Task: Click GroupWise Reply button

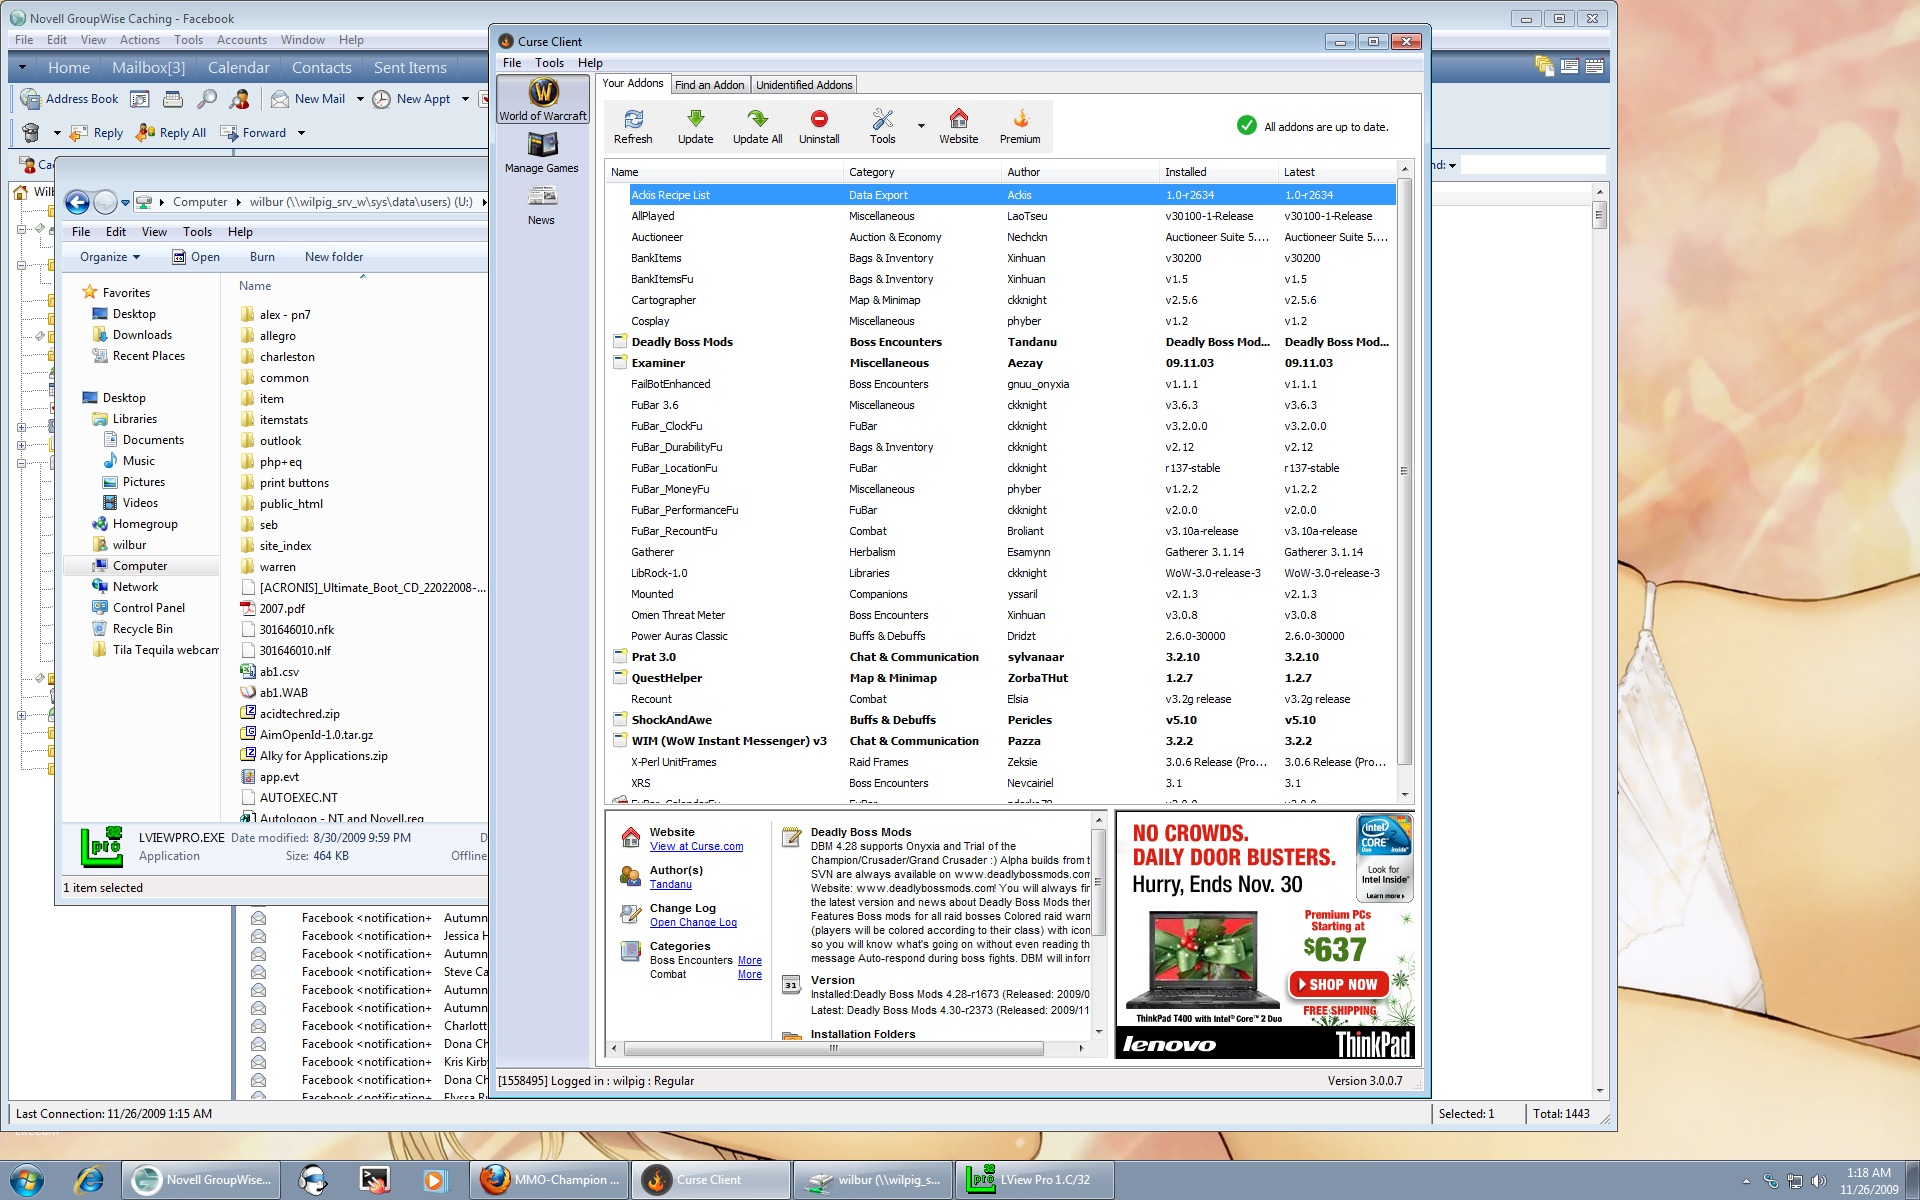Action: [x=97, y=133]
